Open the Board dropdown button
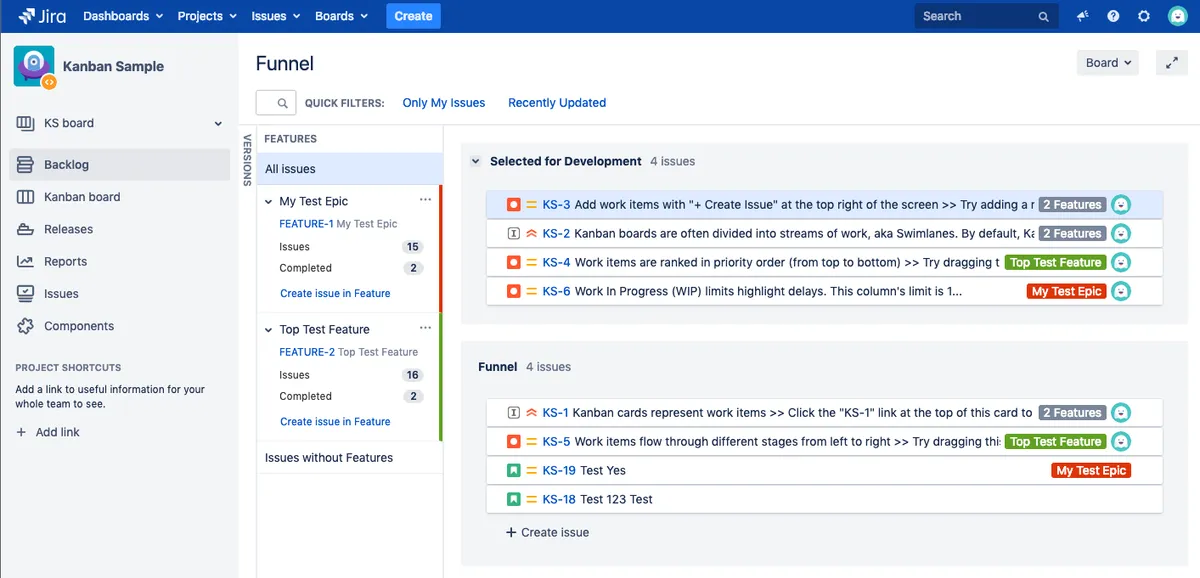Image resolution: width=1200 pixels, height=578 pixels. (x=1108, y=63)
